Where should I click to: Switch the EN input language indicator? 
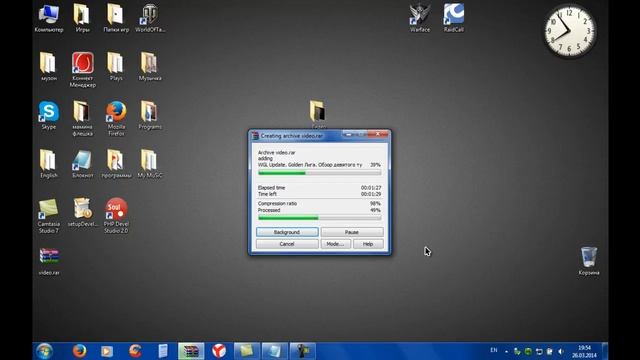tap(494, 350)
